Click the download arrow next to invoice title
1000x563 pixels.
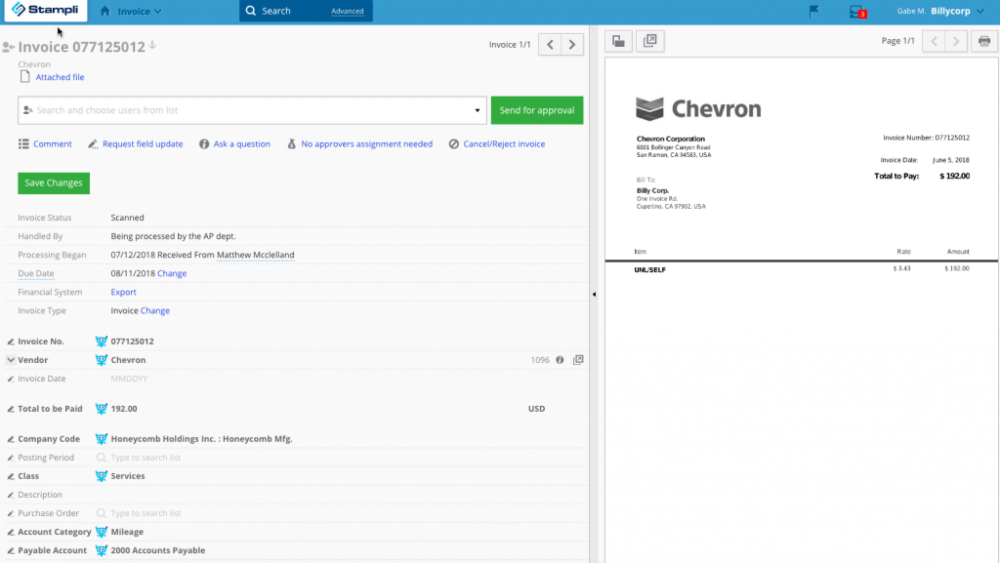[152, 45]
